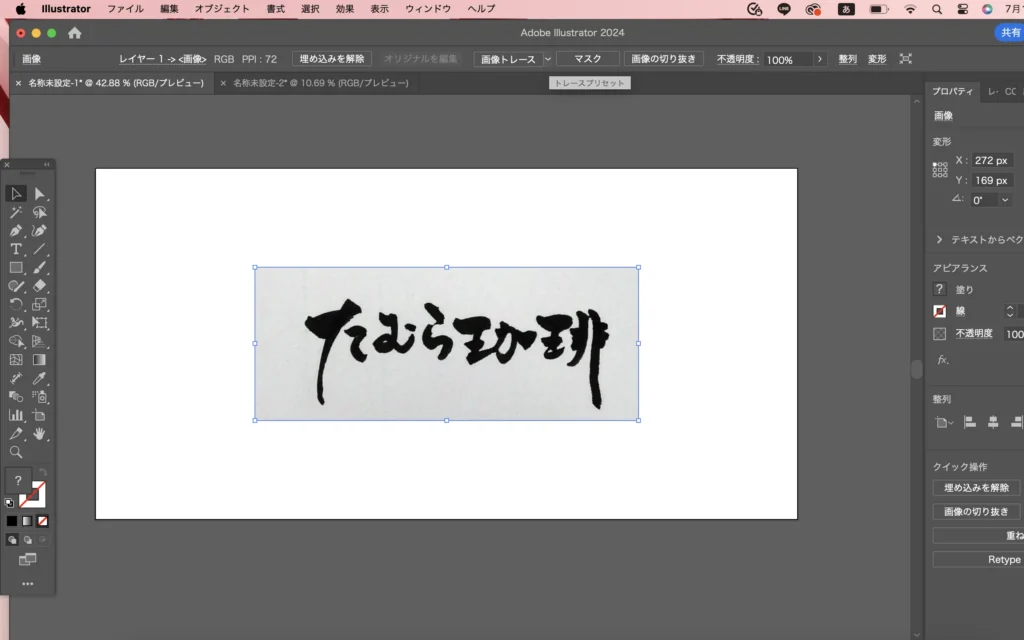Select the Pen tool

click(16, 231)
